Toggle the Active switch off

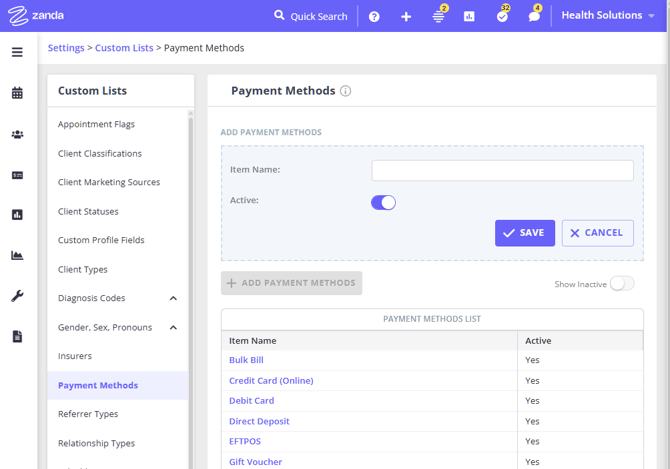383,202
